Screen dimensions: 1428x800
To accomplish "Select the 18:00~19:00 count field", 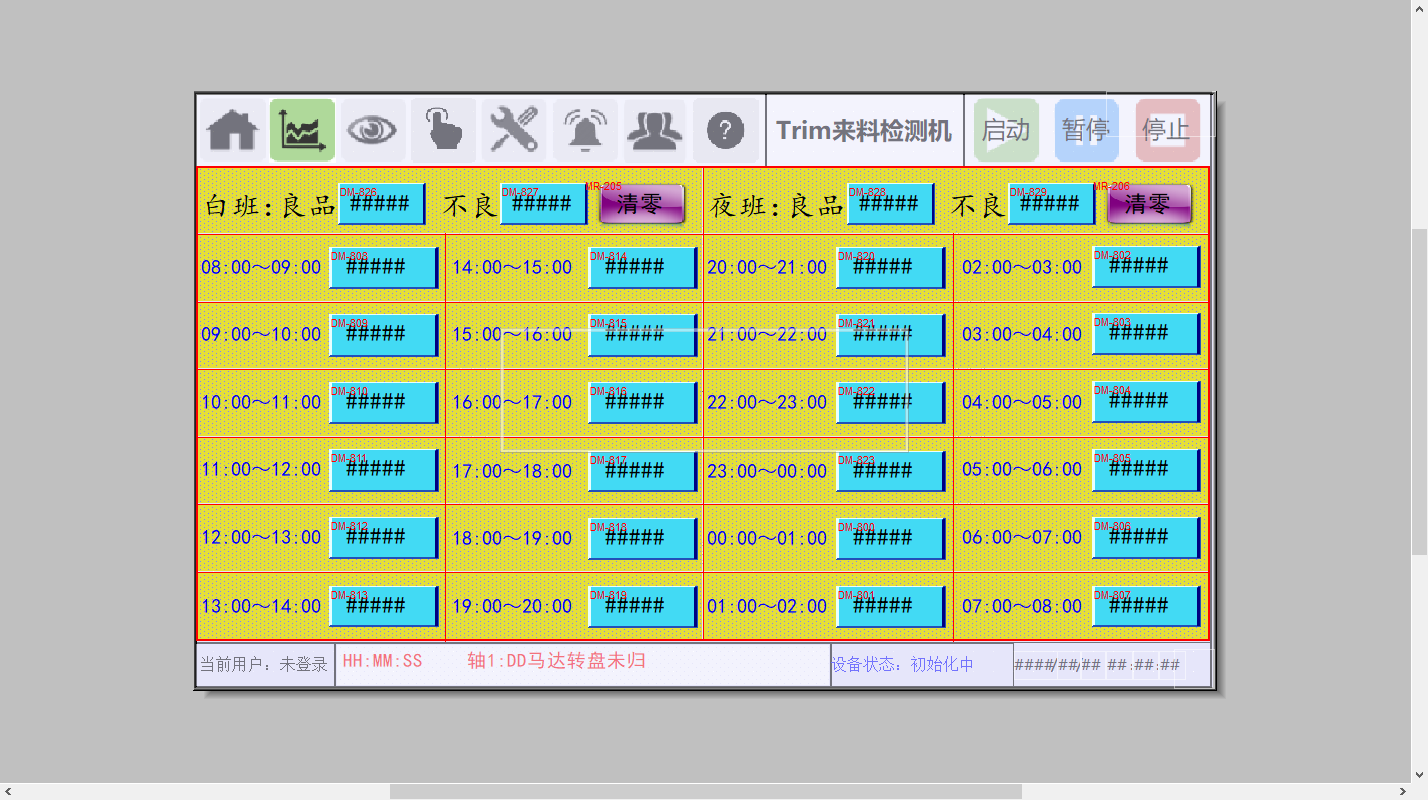I will tap(643, 537).
